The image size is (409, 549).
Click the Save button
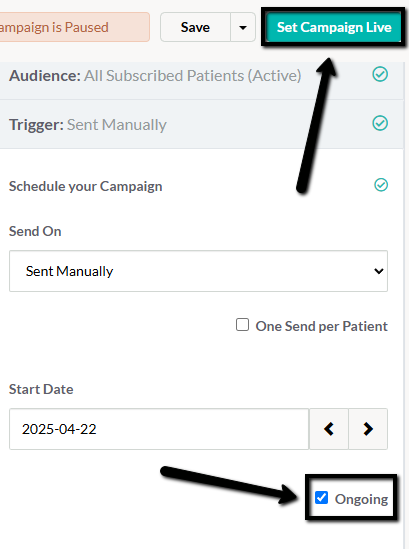pyautogui.click(x=195, y=27)
